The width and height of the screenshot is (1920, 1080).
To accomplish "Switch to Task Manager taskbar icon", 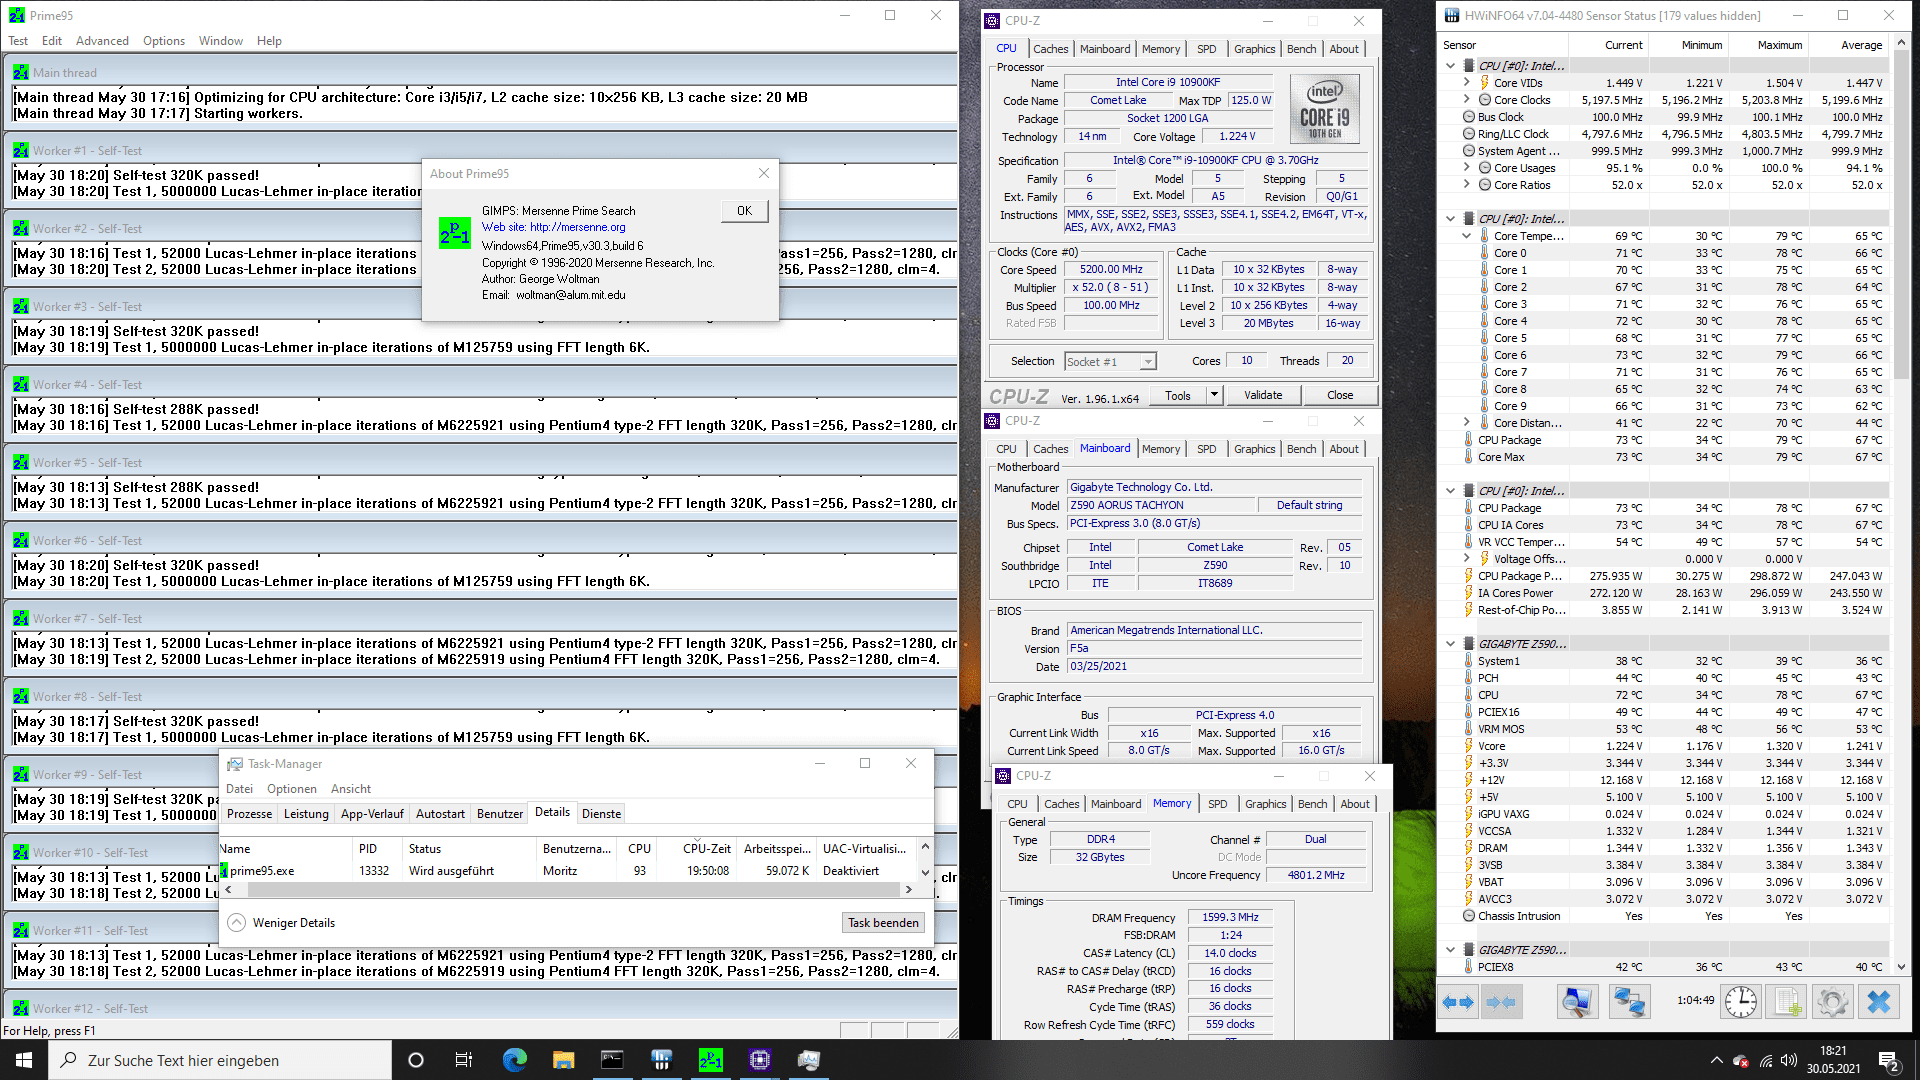I will pos(808,1060).
